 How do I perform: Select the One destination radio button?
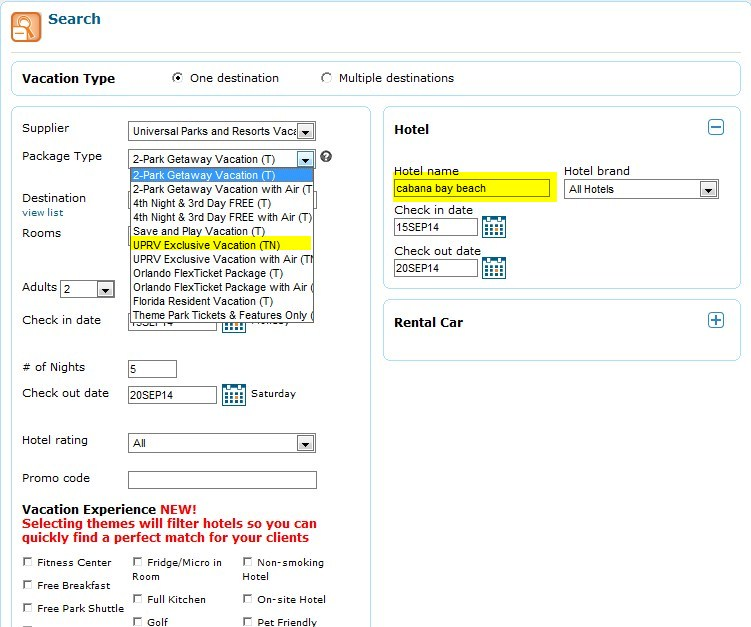point(178,78)
